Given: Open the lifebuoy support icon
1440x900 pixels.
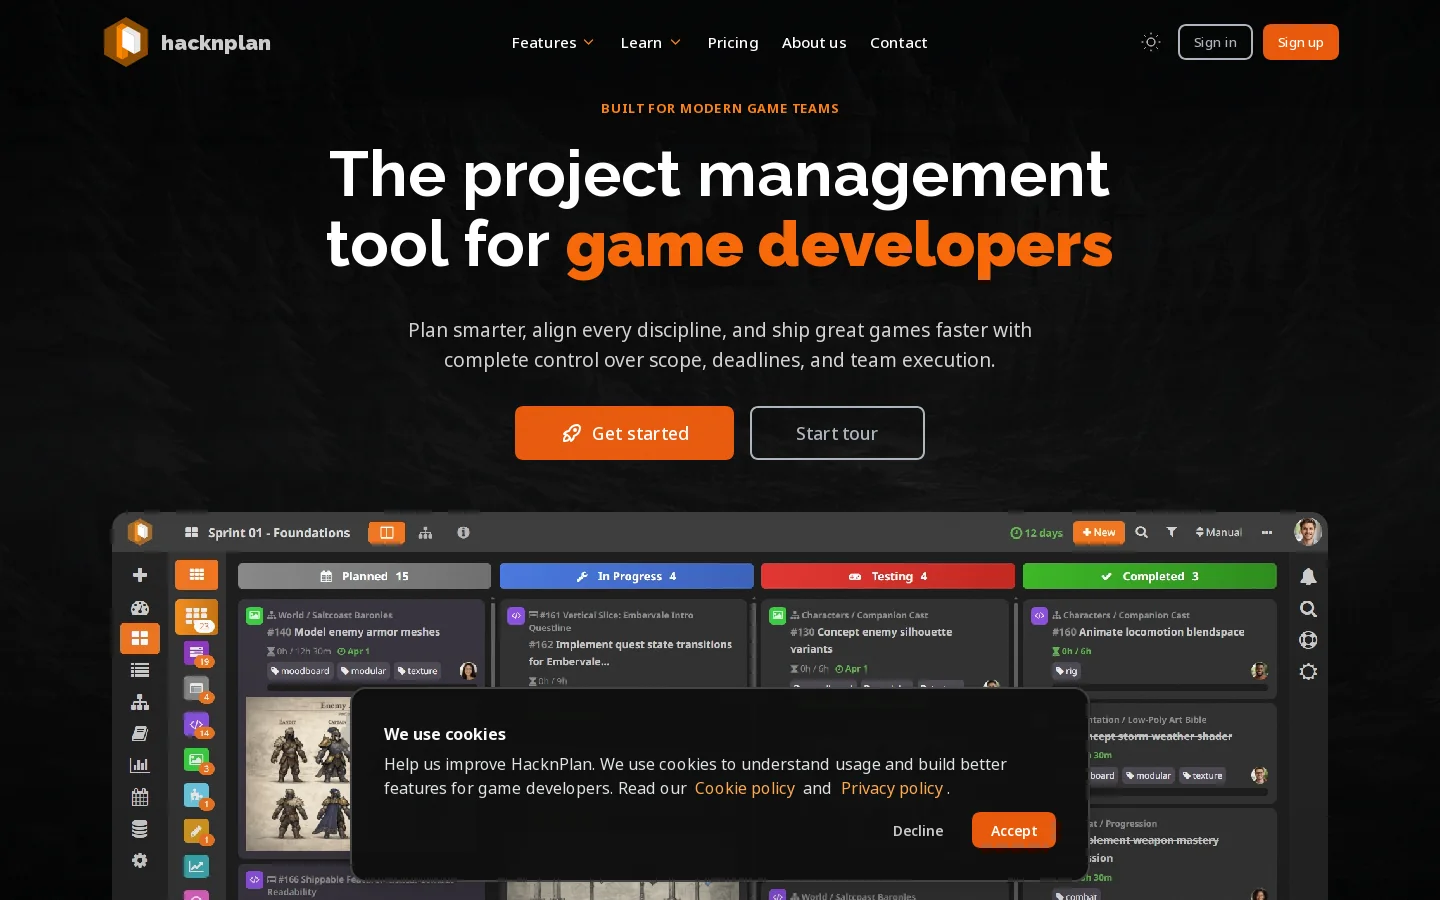Looking at the screenshot, I should (x=1308, y=640).
